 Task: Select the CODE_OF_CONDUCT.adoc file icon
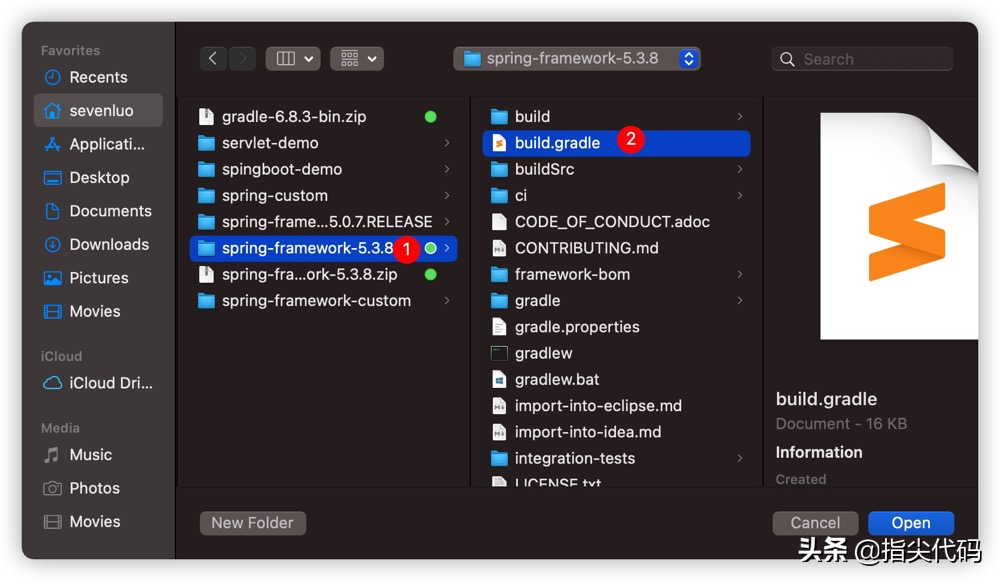point(499,222)
